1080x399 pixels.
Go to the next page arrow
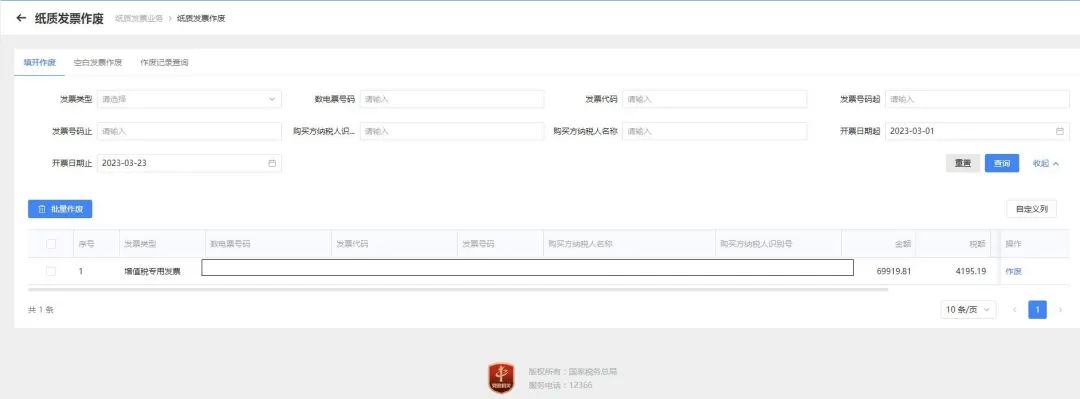pyautogui.click(x=1060, y=310)
